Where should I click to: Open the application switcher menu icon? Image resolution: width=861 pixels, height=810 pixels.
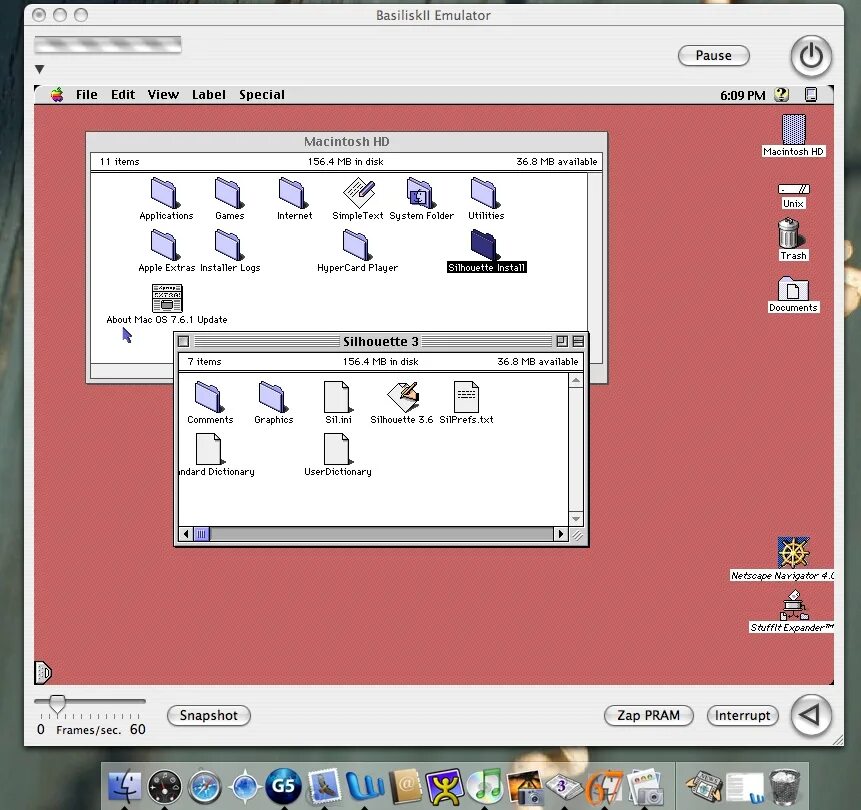[810, 94]
